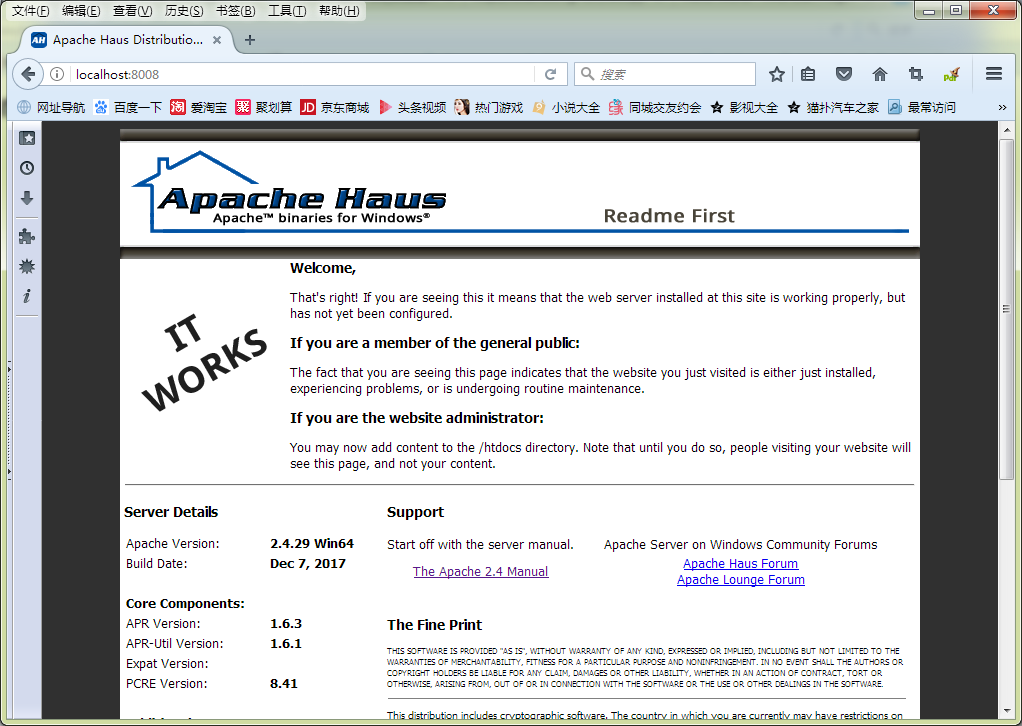Open the 历史(S) menu
Viewport: 1022px width, 726px height.
(x=184, y=10)
